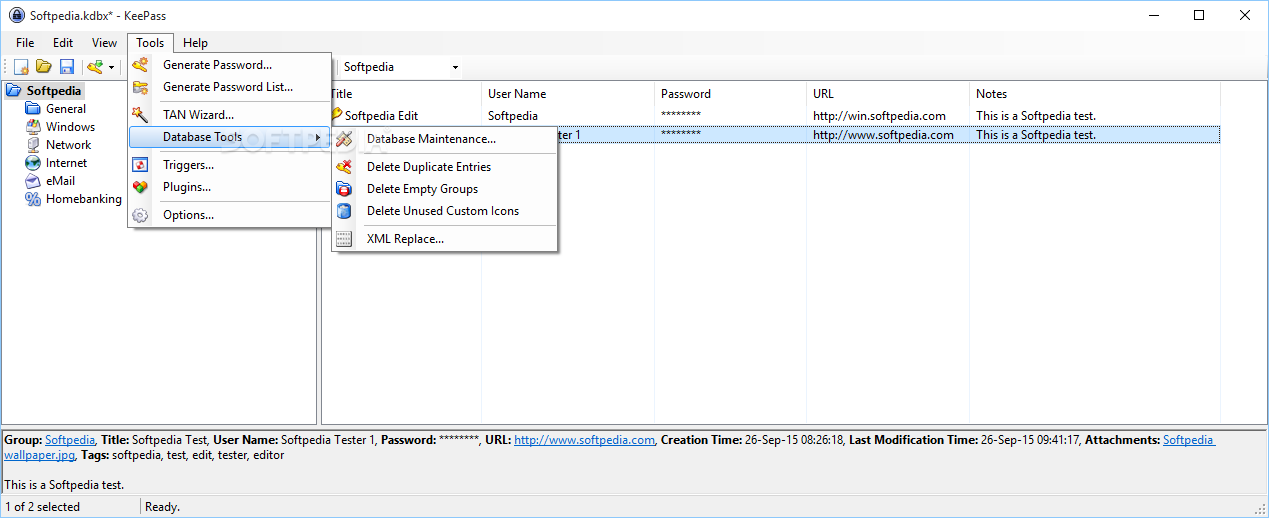
Task: Click the Delete Empty Groups icon
Action: (344, 189)
